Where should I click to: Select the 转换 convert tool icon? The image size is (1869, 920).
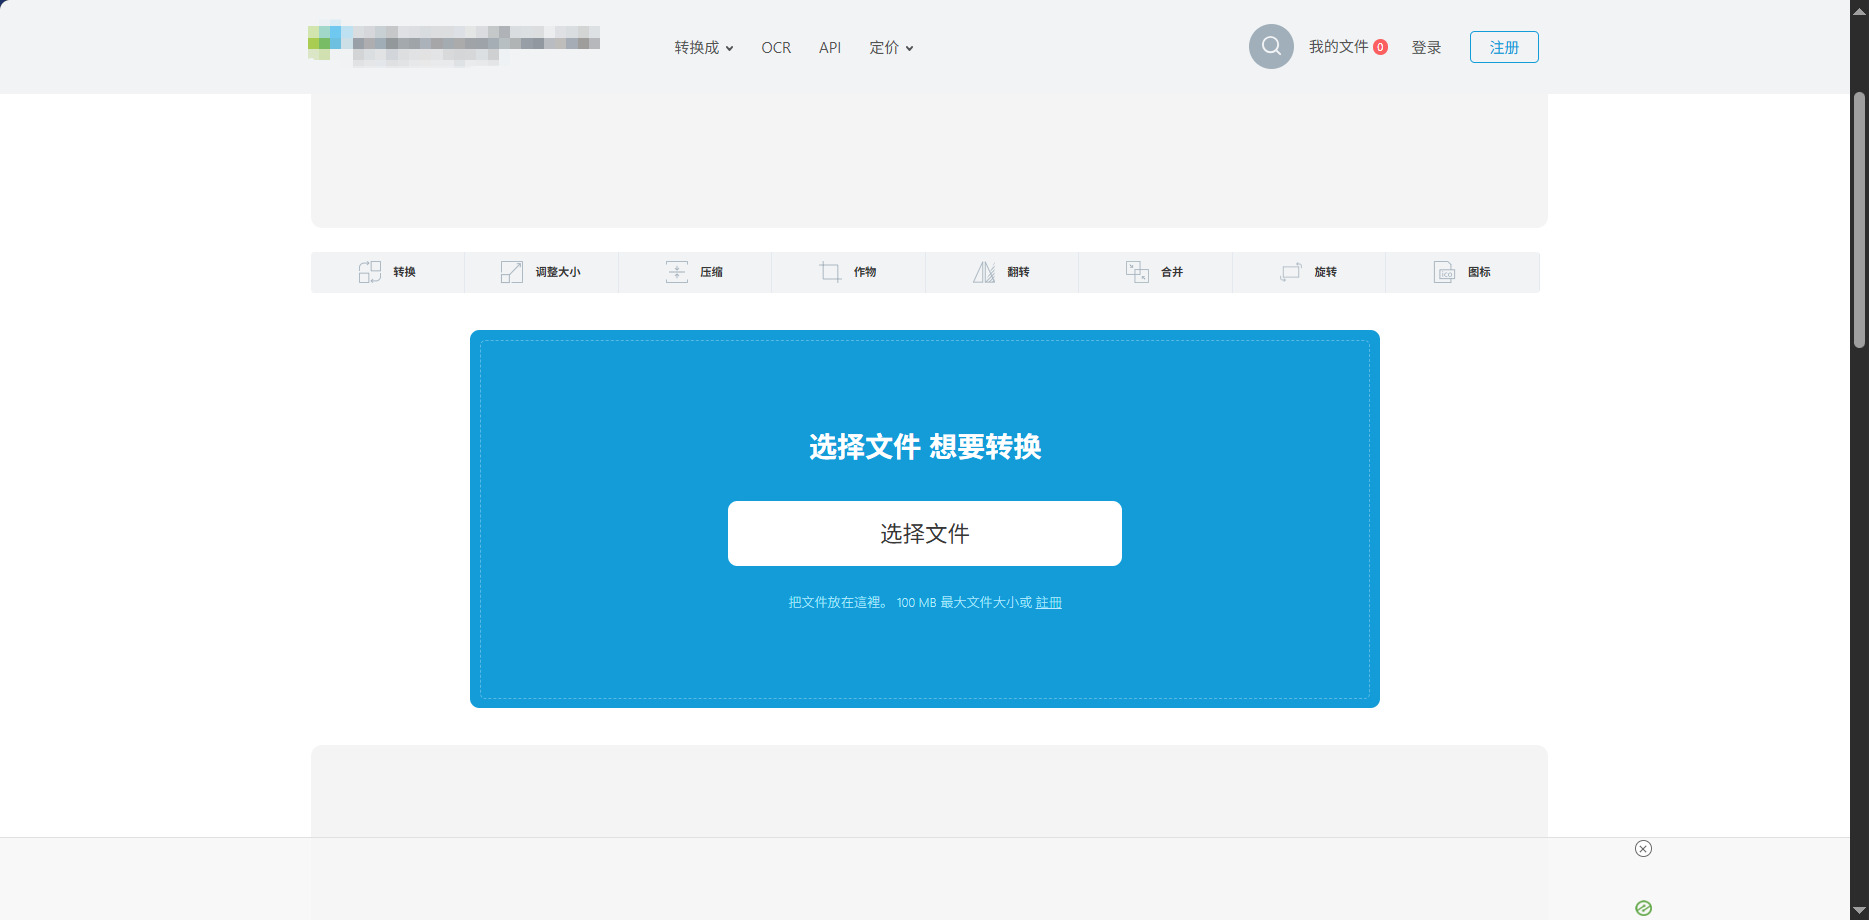(x=370, y=272)
